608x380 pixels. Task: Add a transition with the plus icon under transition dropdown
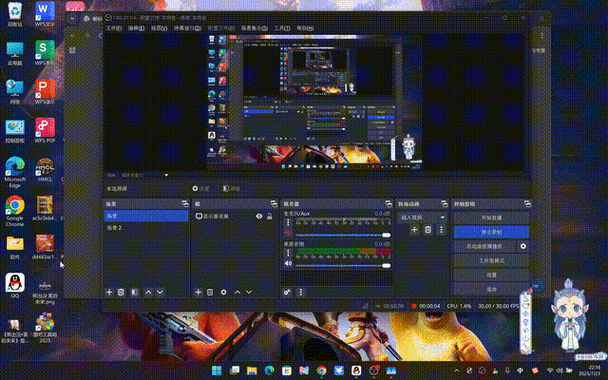414,230
